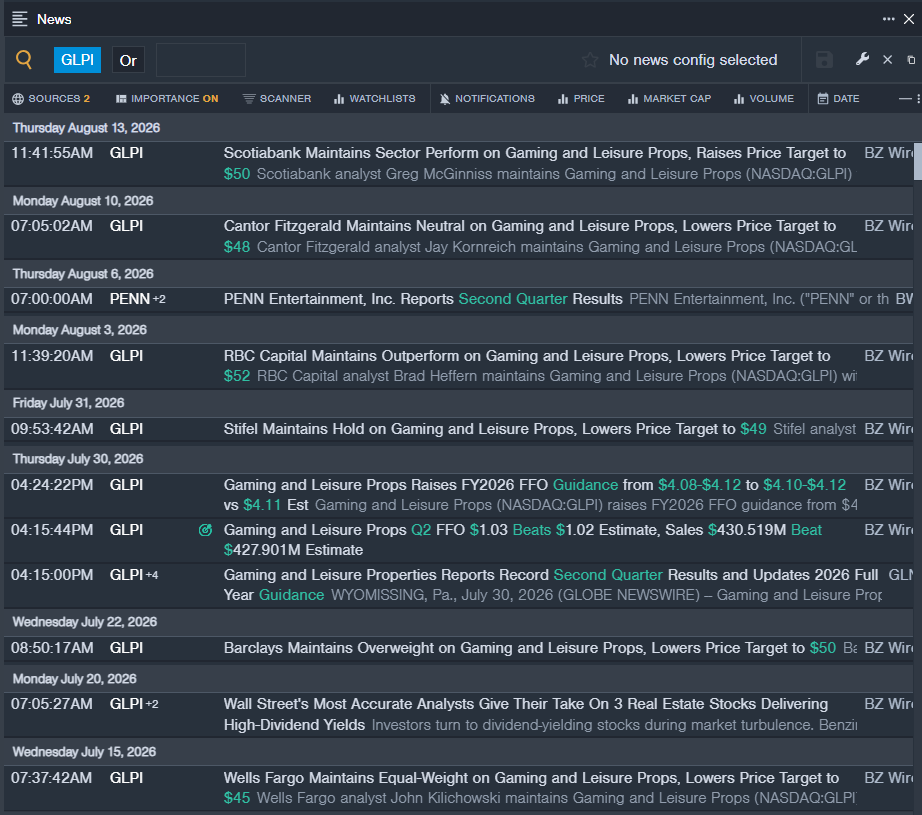Toggle the Importance ON filter
The width and height of the screenshot is (922, 815).
tap(167, 99)
